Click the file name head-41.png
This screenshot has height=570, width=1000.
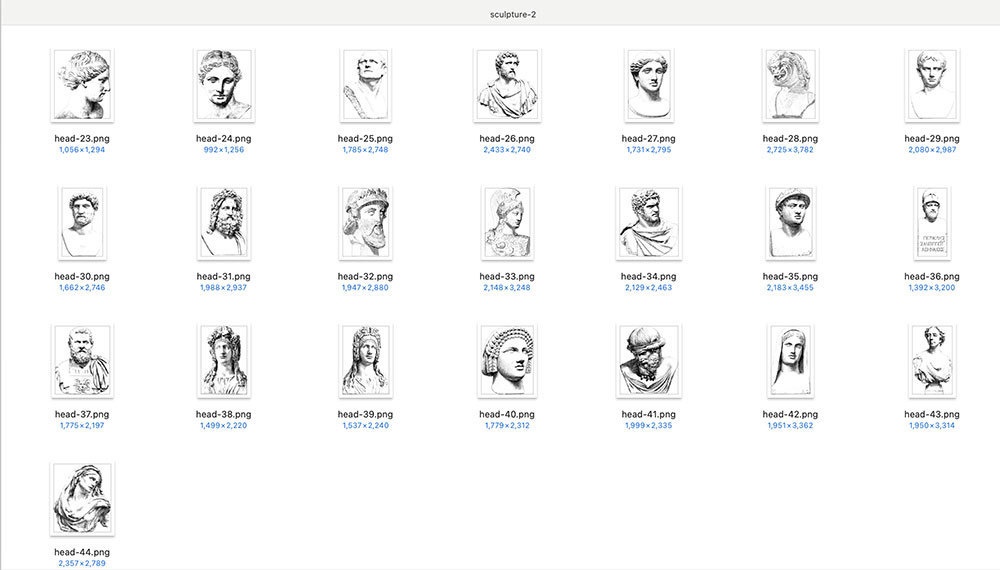coord(649,414)
